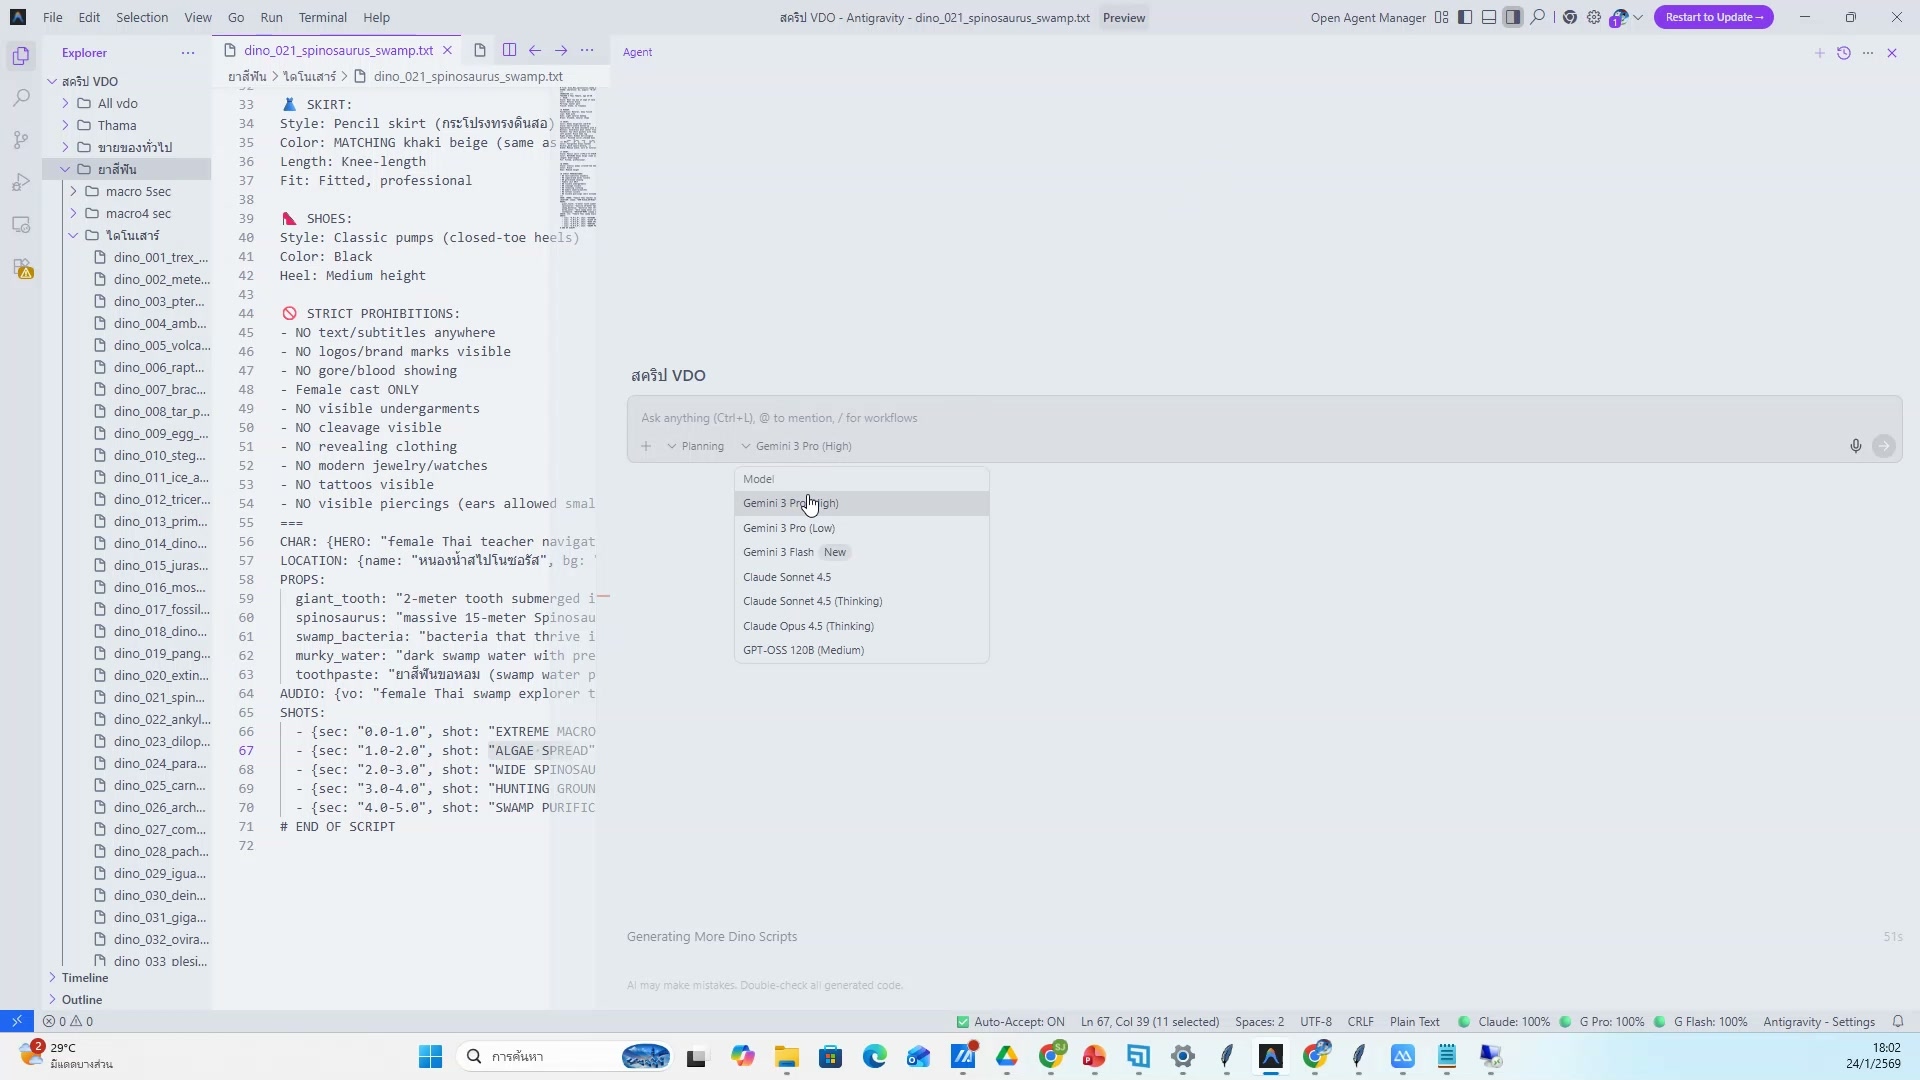Toggle Auto-Accept ON in status bar
Viewport: 1920px width, 1080px height.
click(x=1010, y=1022)
